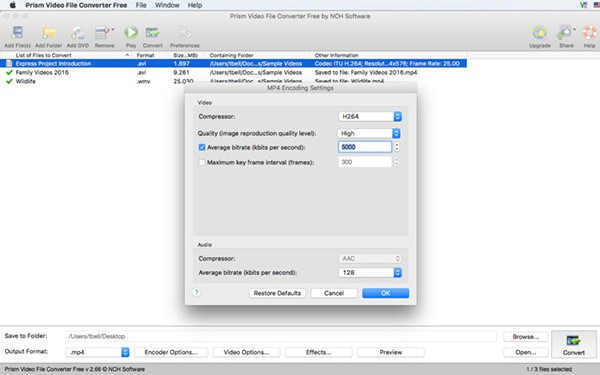Open the Output Format .mp4 dropdown
This screenshot has width=600, height=375.
pos(97,352)
